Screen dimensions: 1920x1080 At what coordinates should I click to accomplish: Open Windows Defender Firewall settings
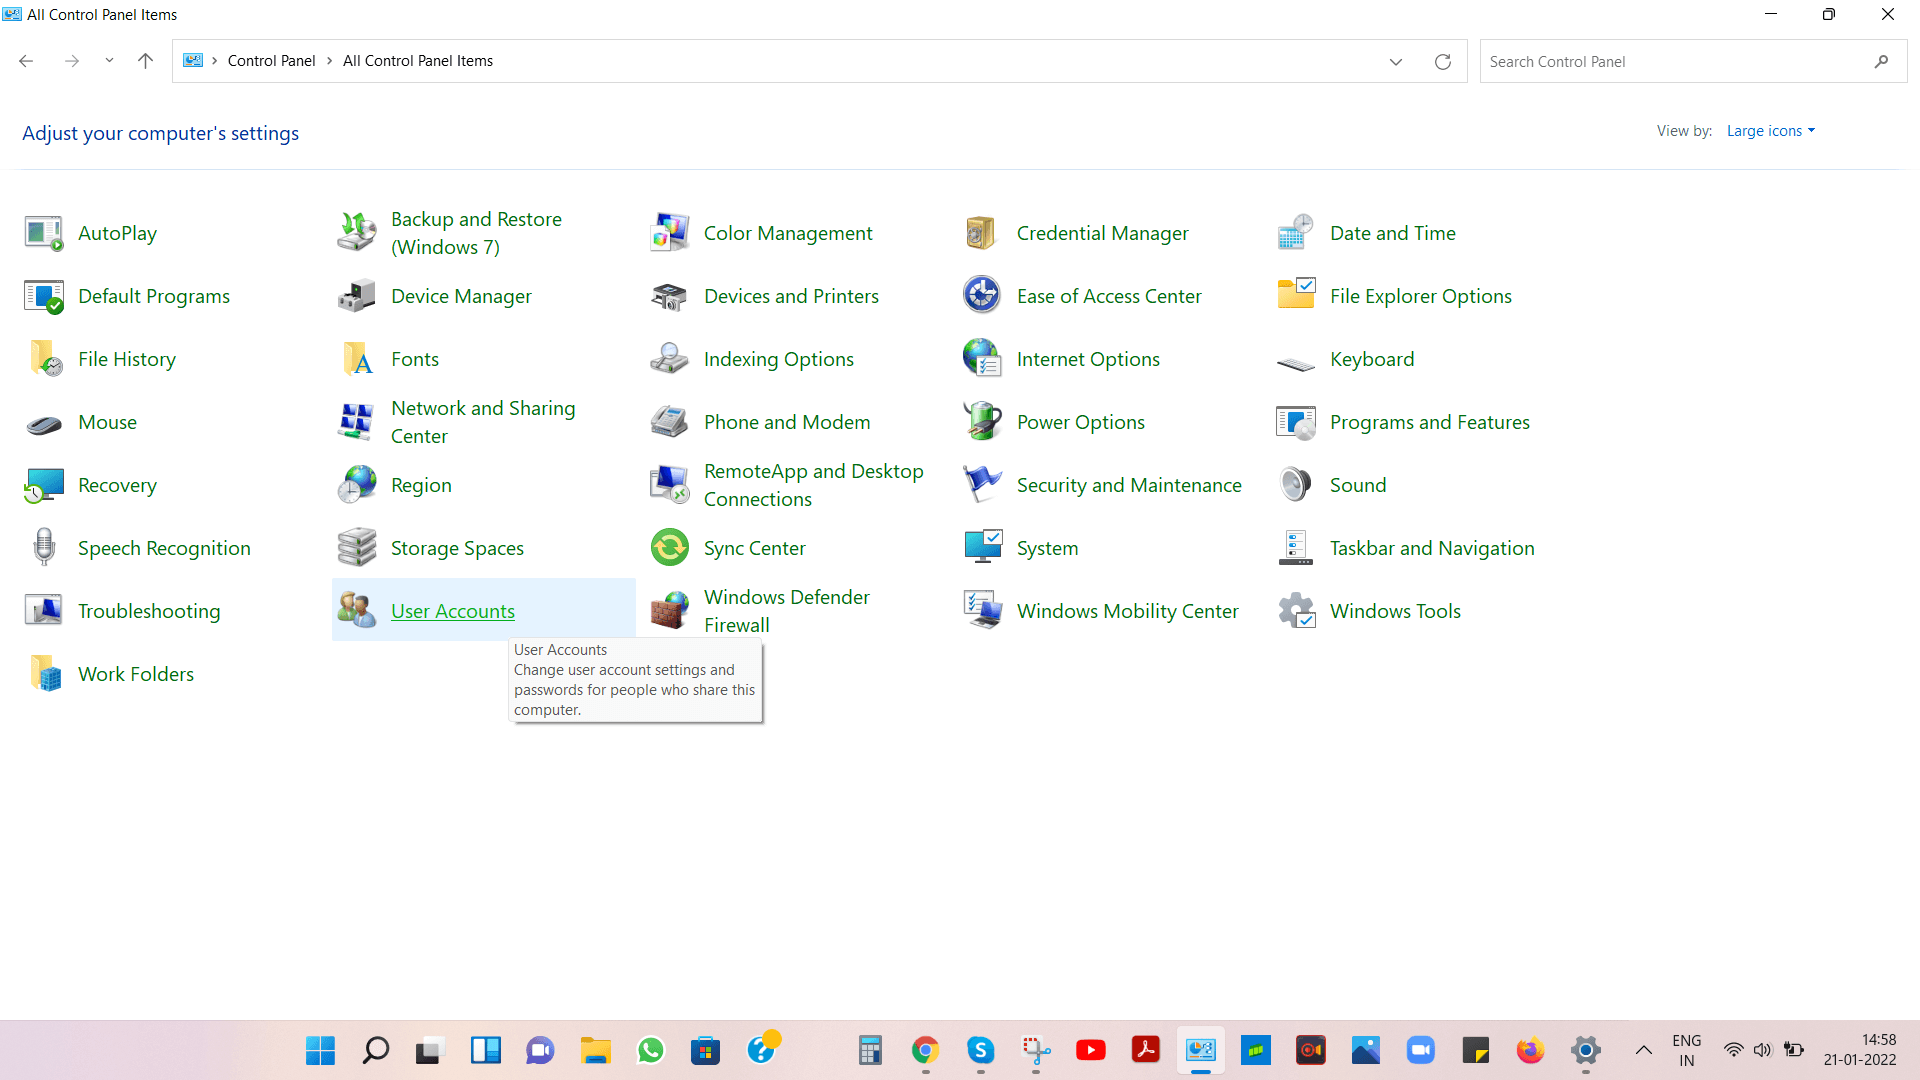click(786, 611)
